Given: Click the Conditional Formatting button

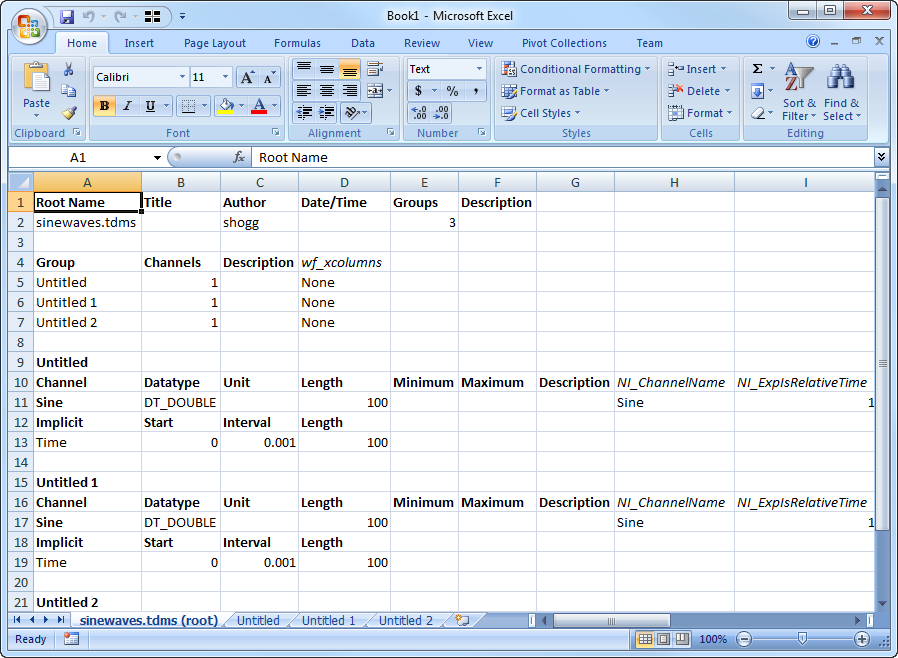Looking at the screenshot, I should point(576,69).
